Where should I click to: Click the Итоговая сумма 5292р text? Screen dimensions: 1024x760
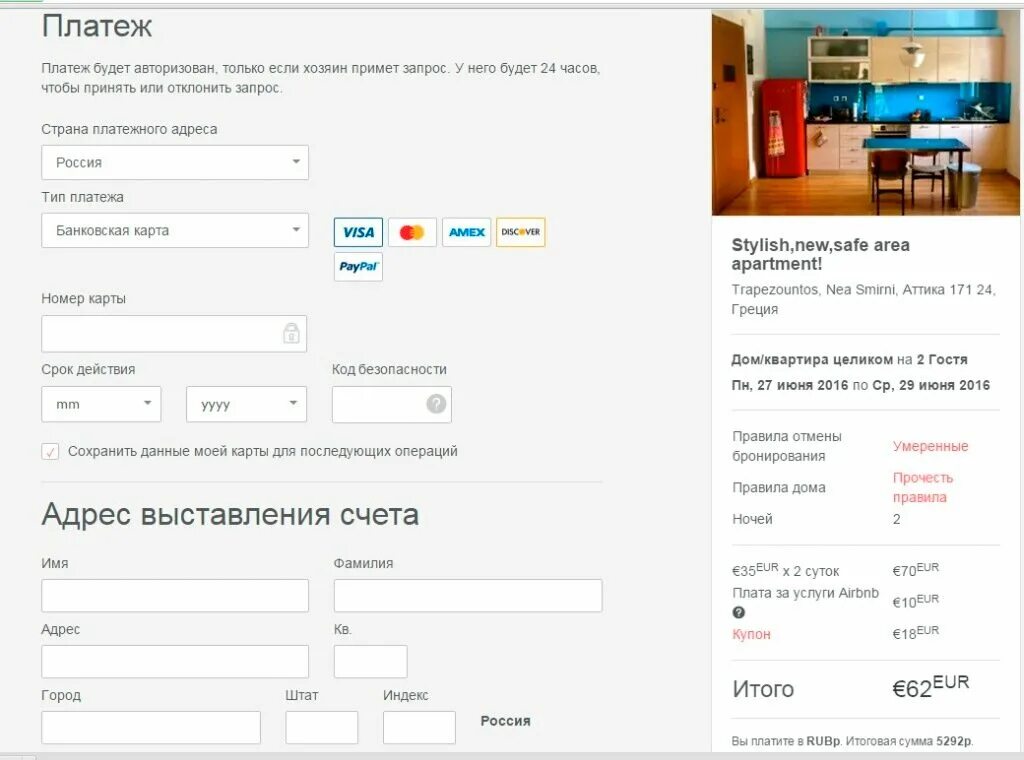(x=909, y=741)
